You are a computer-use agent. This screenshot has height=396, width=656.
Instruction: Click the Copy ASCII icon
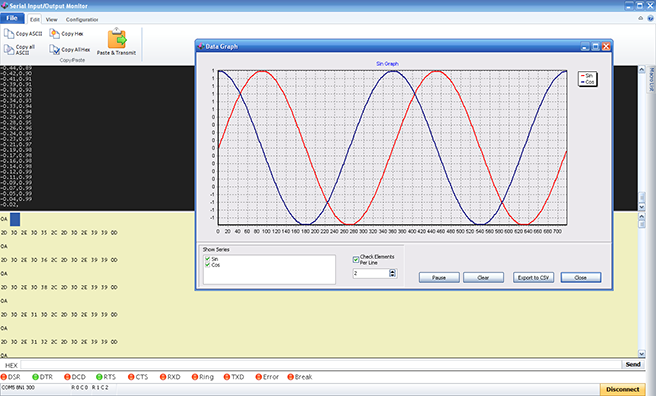click(x=9, y=33)
